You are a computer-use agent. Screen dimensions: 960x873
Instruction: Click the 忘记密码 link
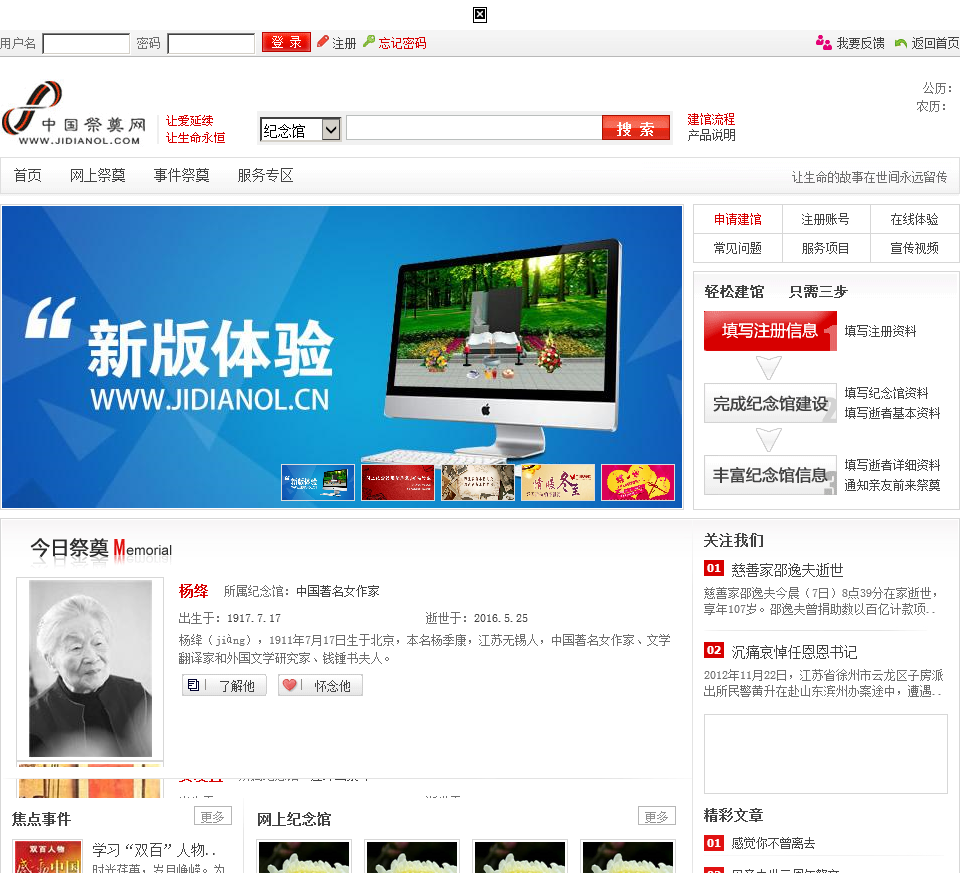[x=402, y=43]
